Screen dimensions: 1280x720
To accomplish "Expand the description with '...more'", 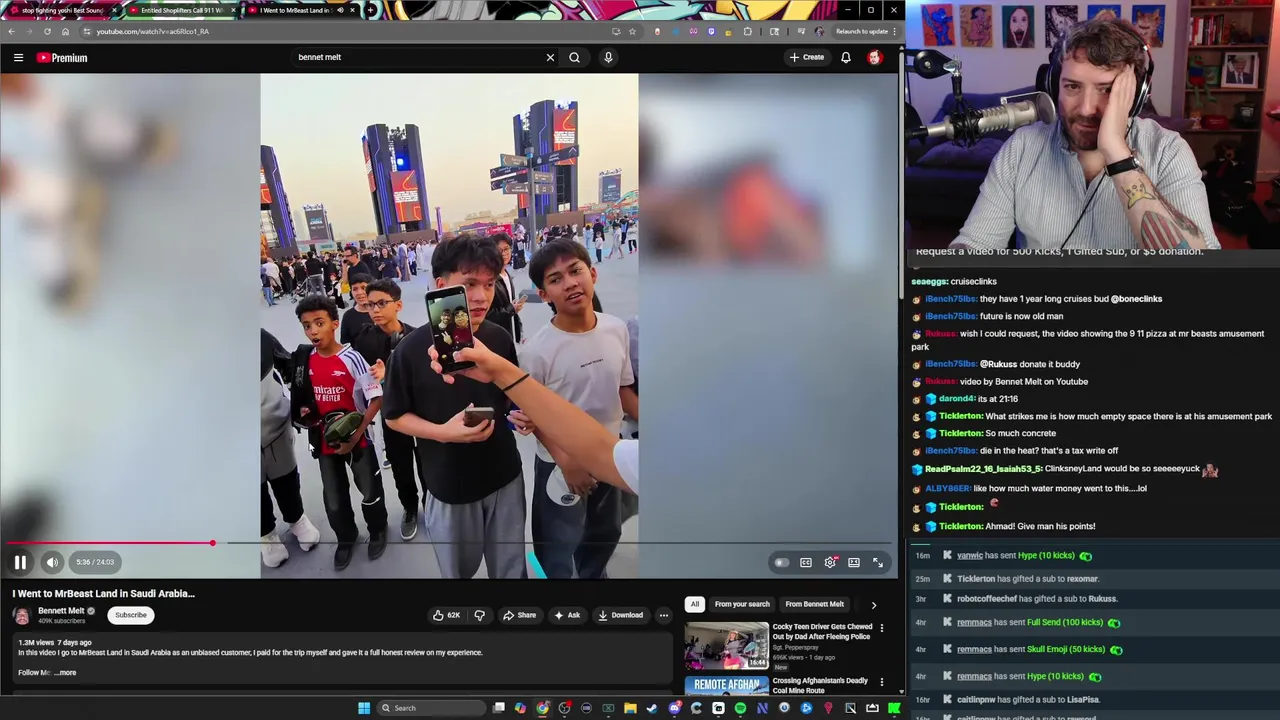I will 66,672.
